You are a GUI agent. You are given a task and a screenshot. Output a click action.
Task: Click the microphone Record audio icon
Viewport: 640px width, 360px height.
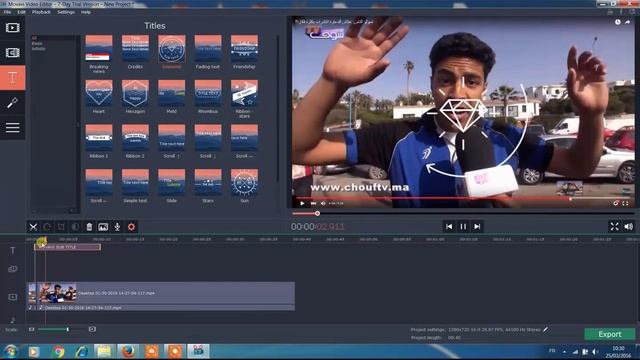[117, 227]
